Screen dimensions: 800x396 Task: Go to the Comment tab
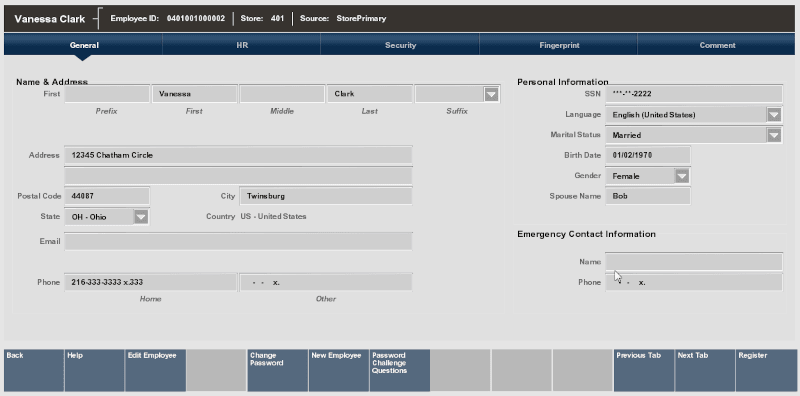coord(717,45)
